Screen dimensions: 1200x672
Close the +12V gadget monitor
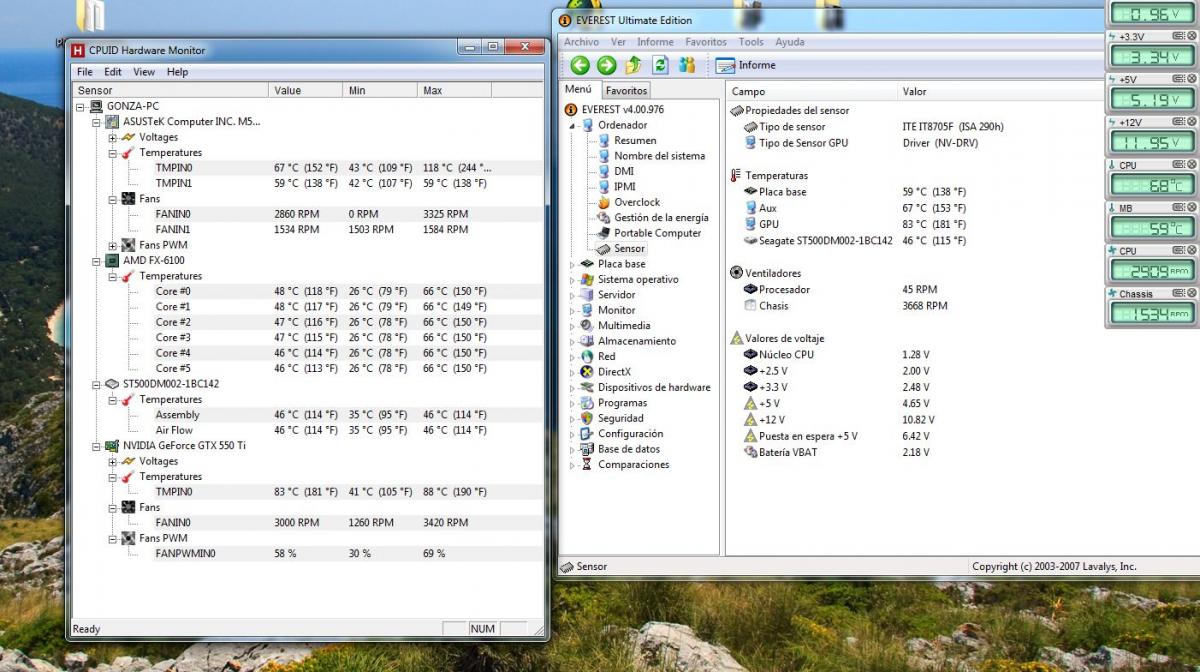pyautogui.click(x=1191, y=122)
